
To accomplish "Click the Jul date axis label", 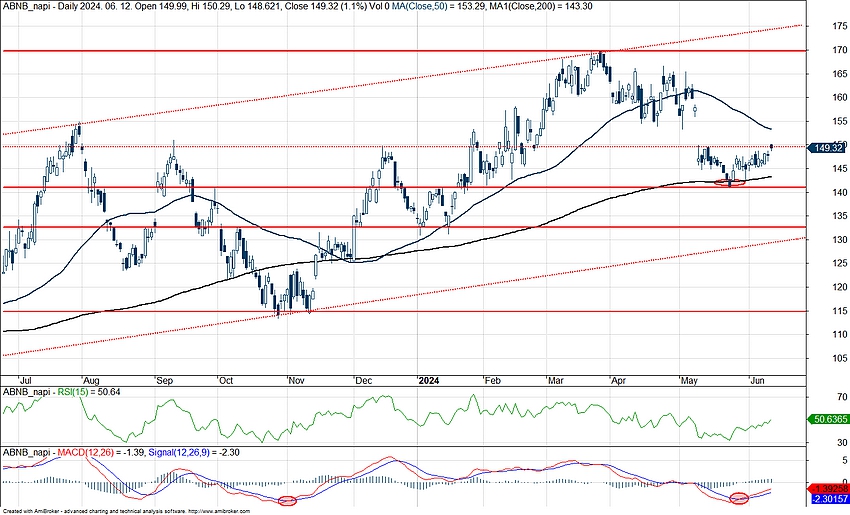I will 25,381.
